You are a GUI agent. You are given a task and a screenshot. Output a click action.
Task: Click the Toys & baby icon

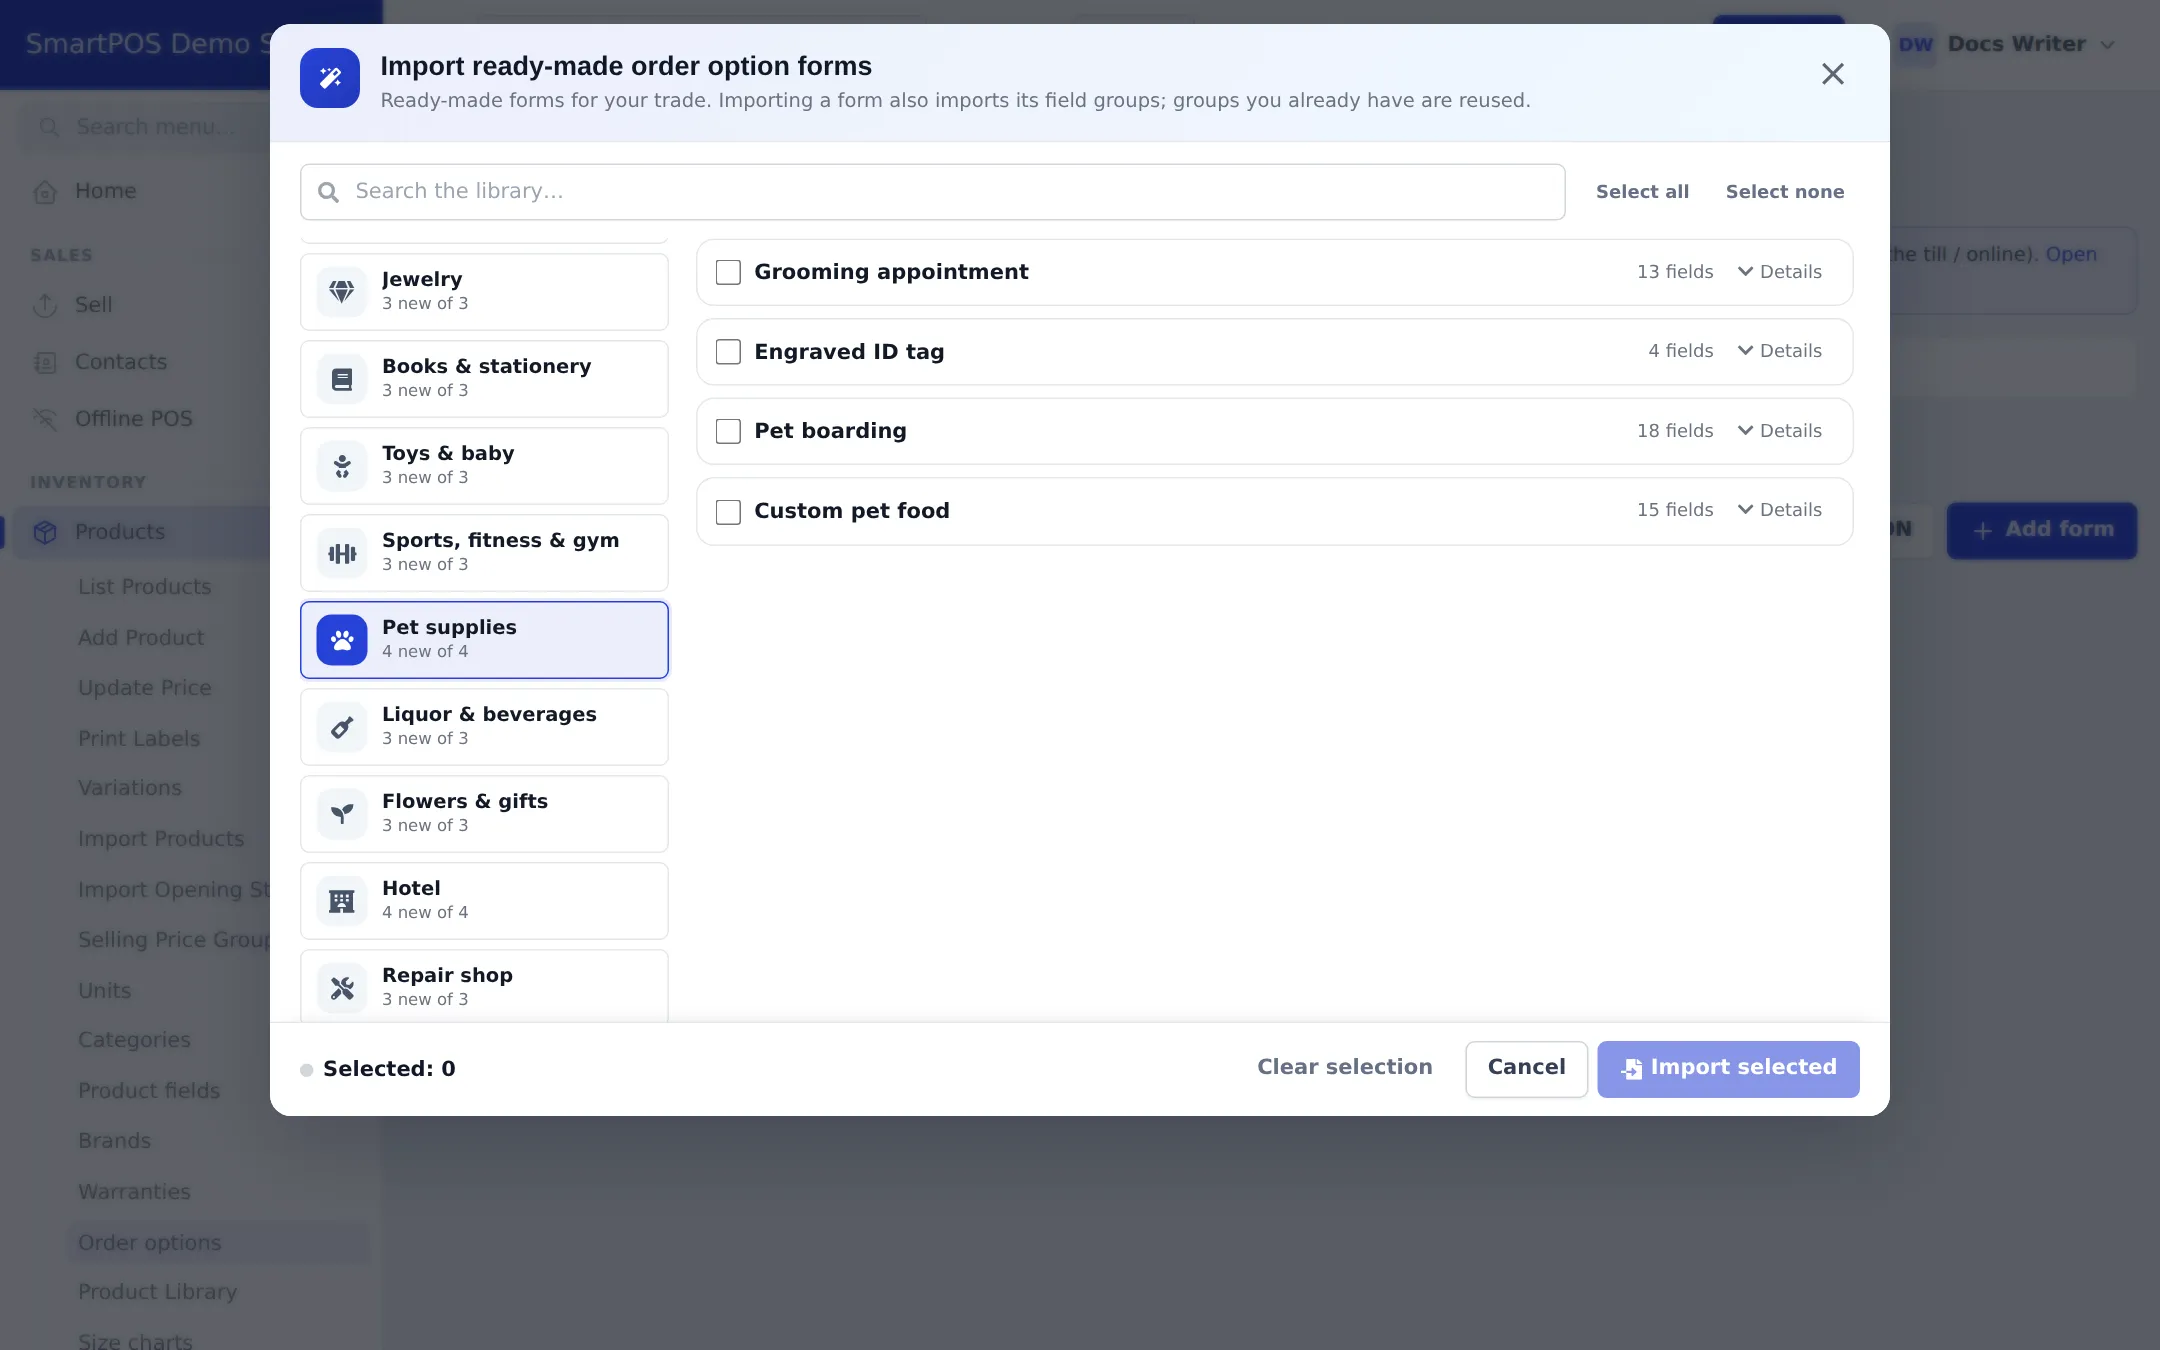(x=342, y=466)
